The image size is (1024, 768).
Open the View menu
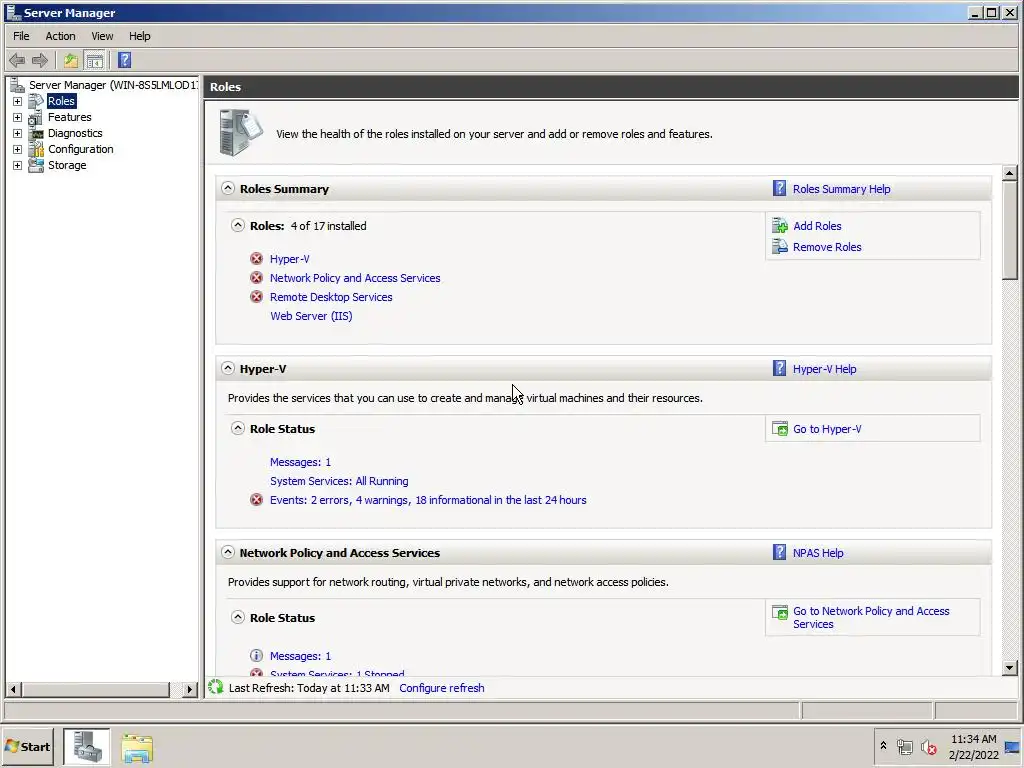pyautogui.click(x=102, y=36)
